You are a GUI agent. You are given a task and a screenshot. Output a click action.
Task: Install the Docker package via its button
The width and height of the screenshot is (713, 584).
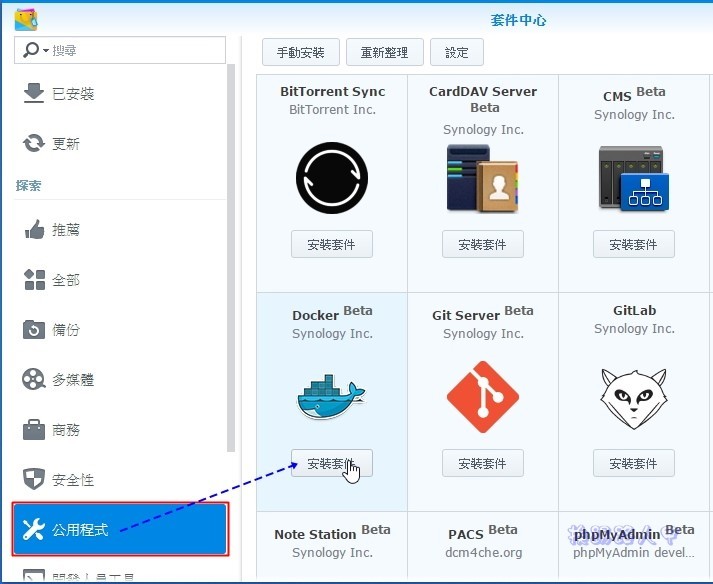331,463
